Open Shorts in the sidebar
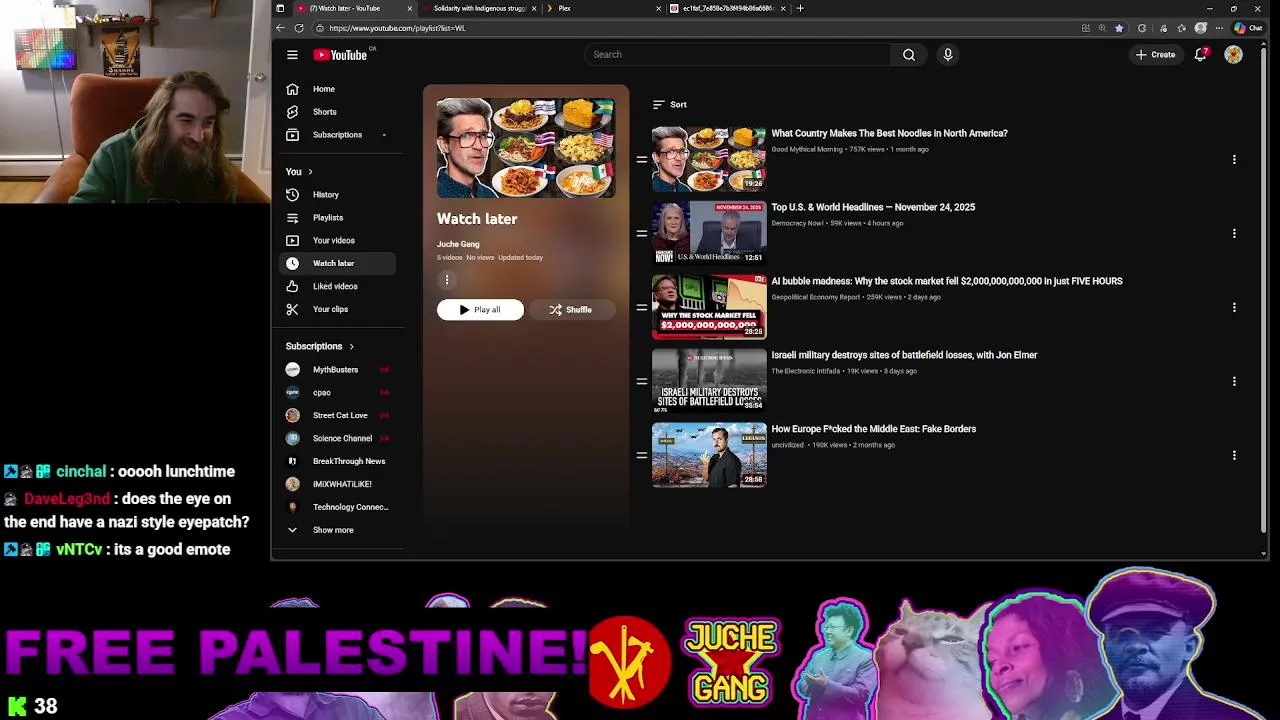1280x720 pixels. point(339,112)
